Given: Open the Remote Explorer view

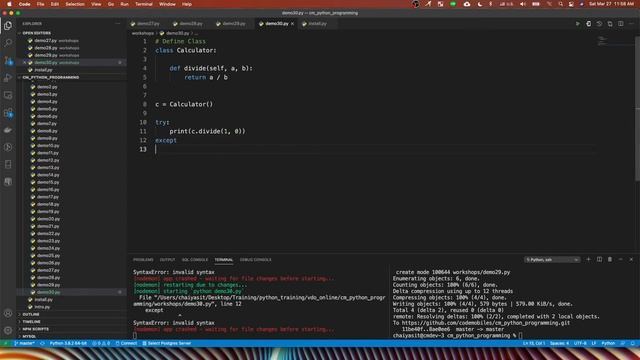Looking at the screenshot, I should tap(8, 95).
